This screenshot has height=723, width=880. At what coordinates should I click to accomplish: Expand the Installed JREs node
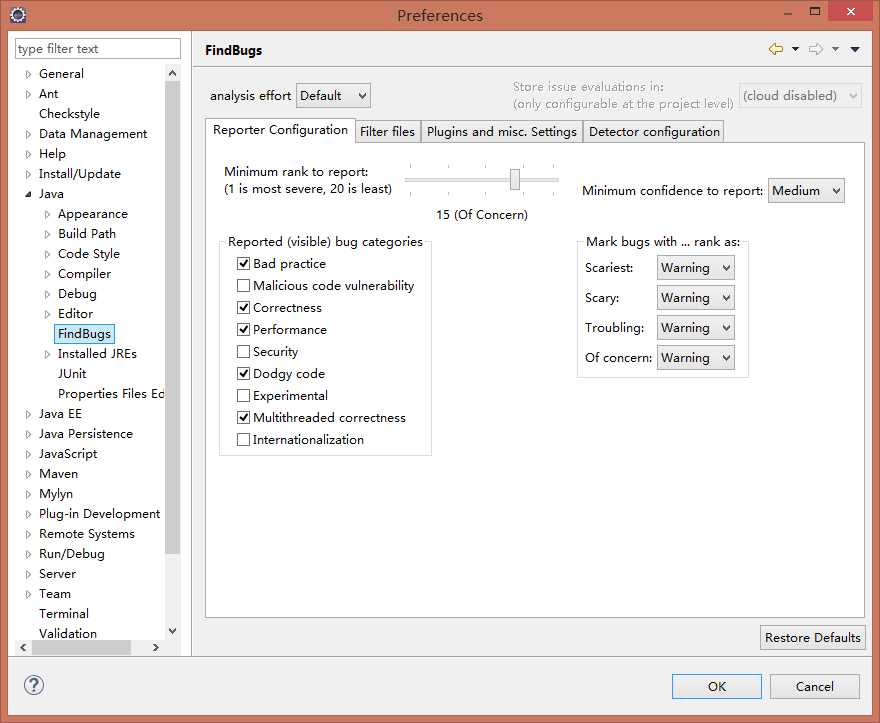(x=47, y=354)
